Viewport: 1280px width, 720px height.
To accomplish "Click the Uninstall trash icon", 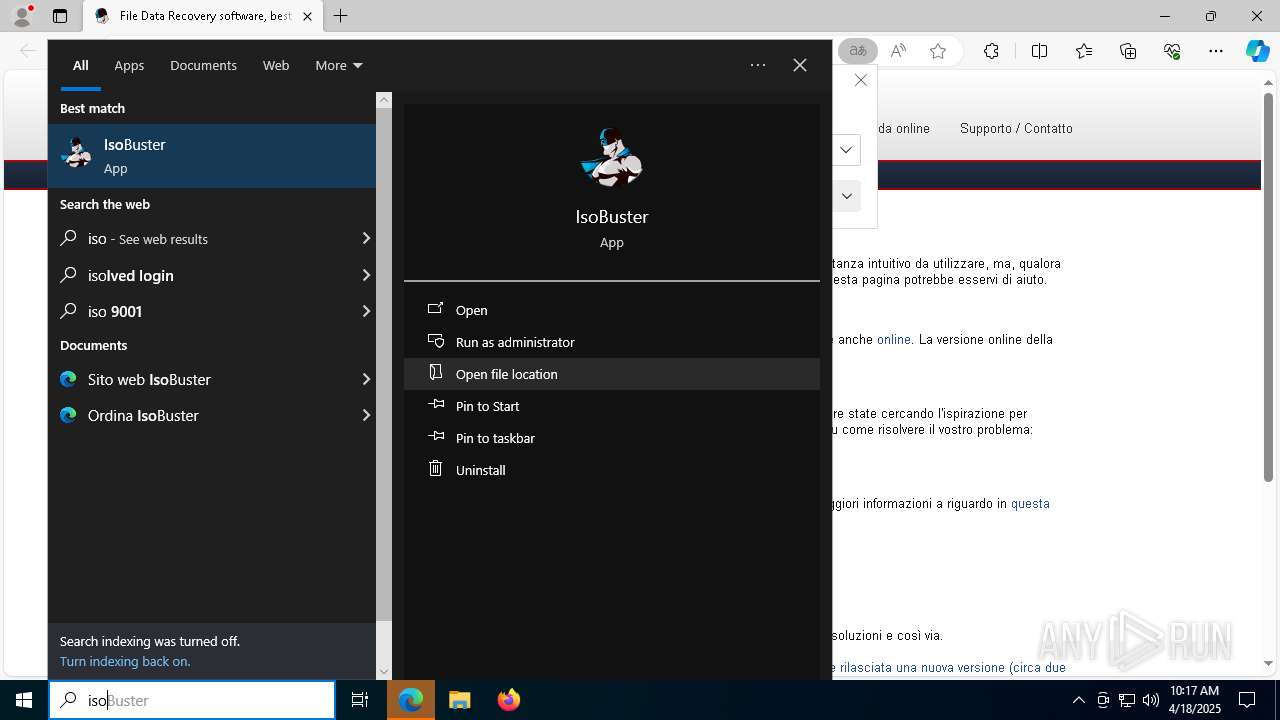I will tap(435, 468).
